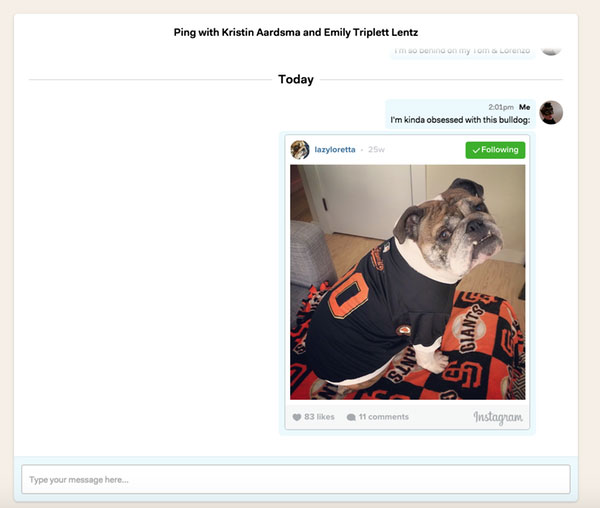
Task: Click the 25w post timestamp
Action: coord(376,150)
